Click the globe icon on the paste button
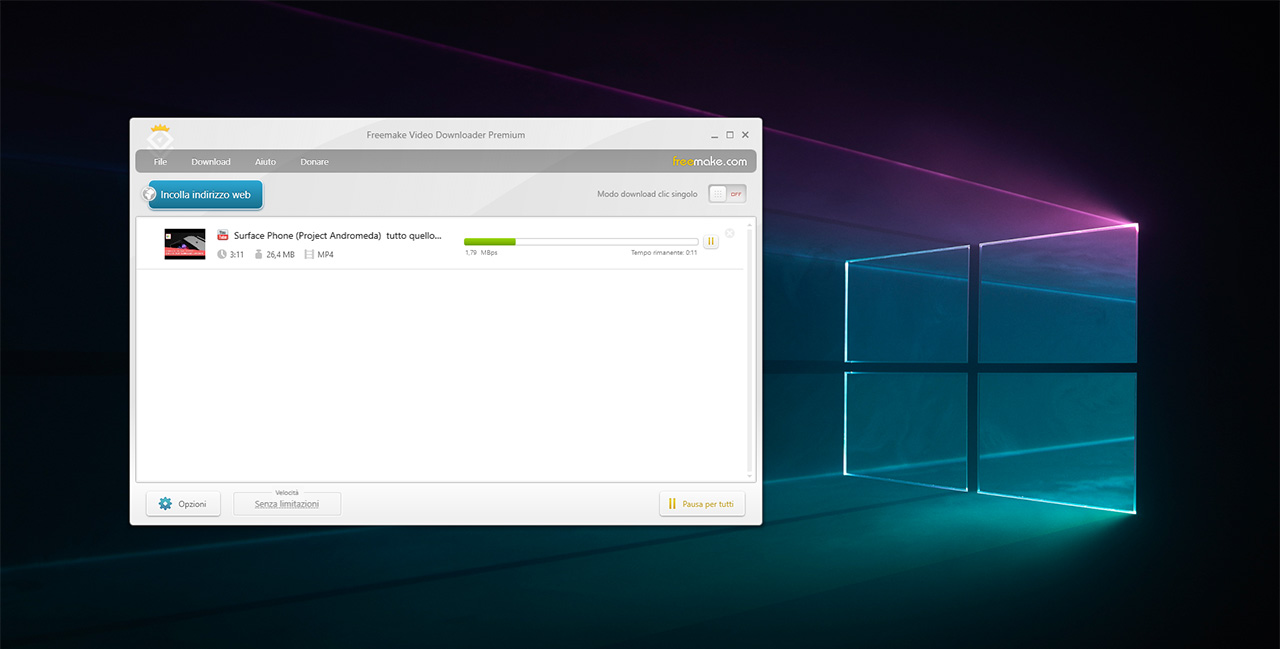This screenshot has width=1280, height=649. pos(151,195)
